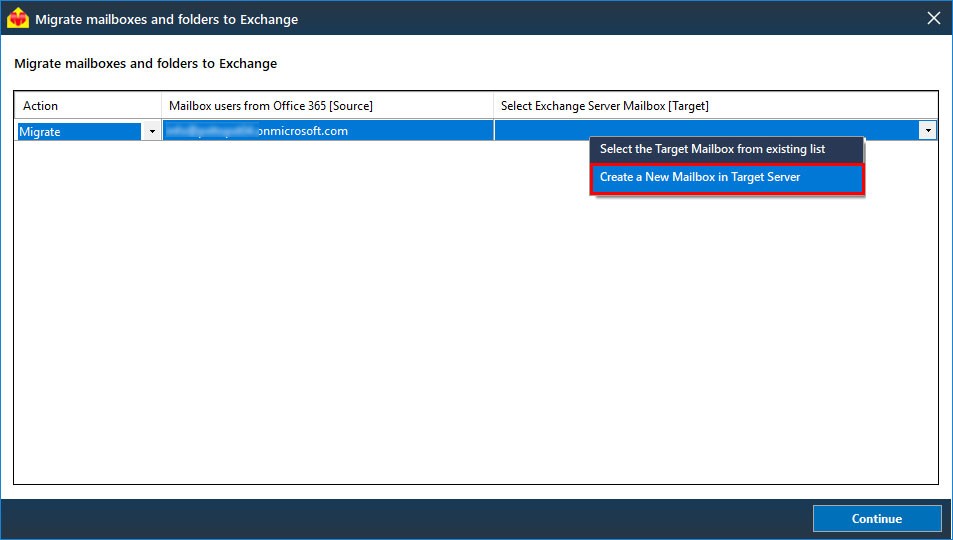Select the Migrate action value field
The height and width of the screenshot is (540, 953).
[x=80, y=132]
